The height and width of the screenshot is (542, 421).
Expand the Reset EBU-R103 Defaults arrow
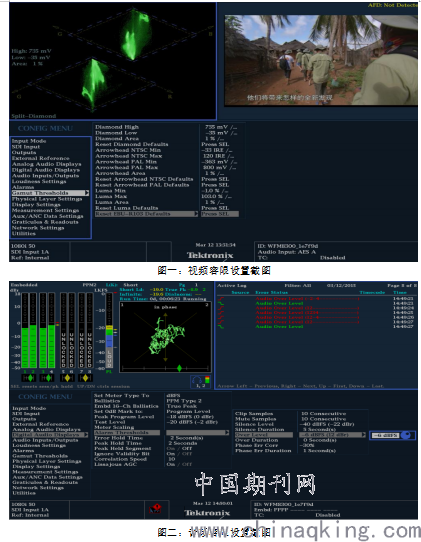196,214
